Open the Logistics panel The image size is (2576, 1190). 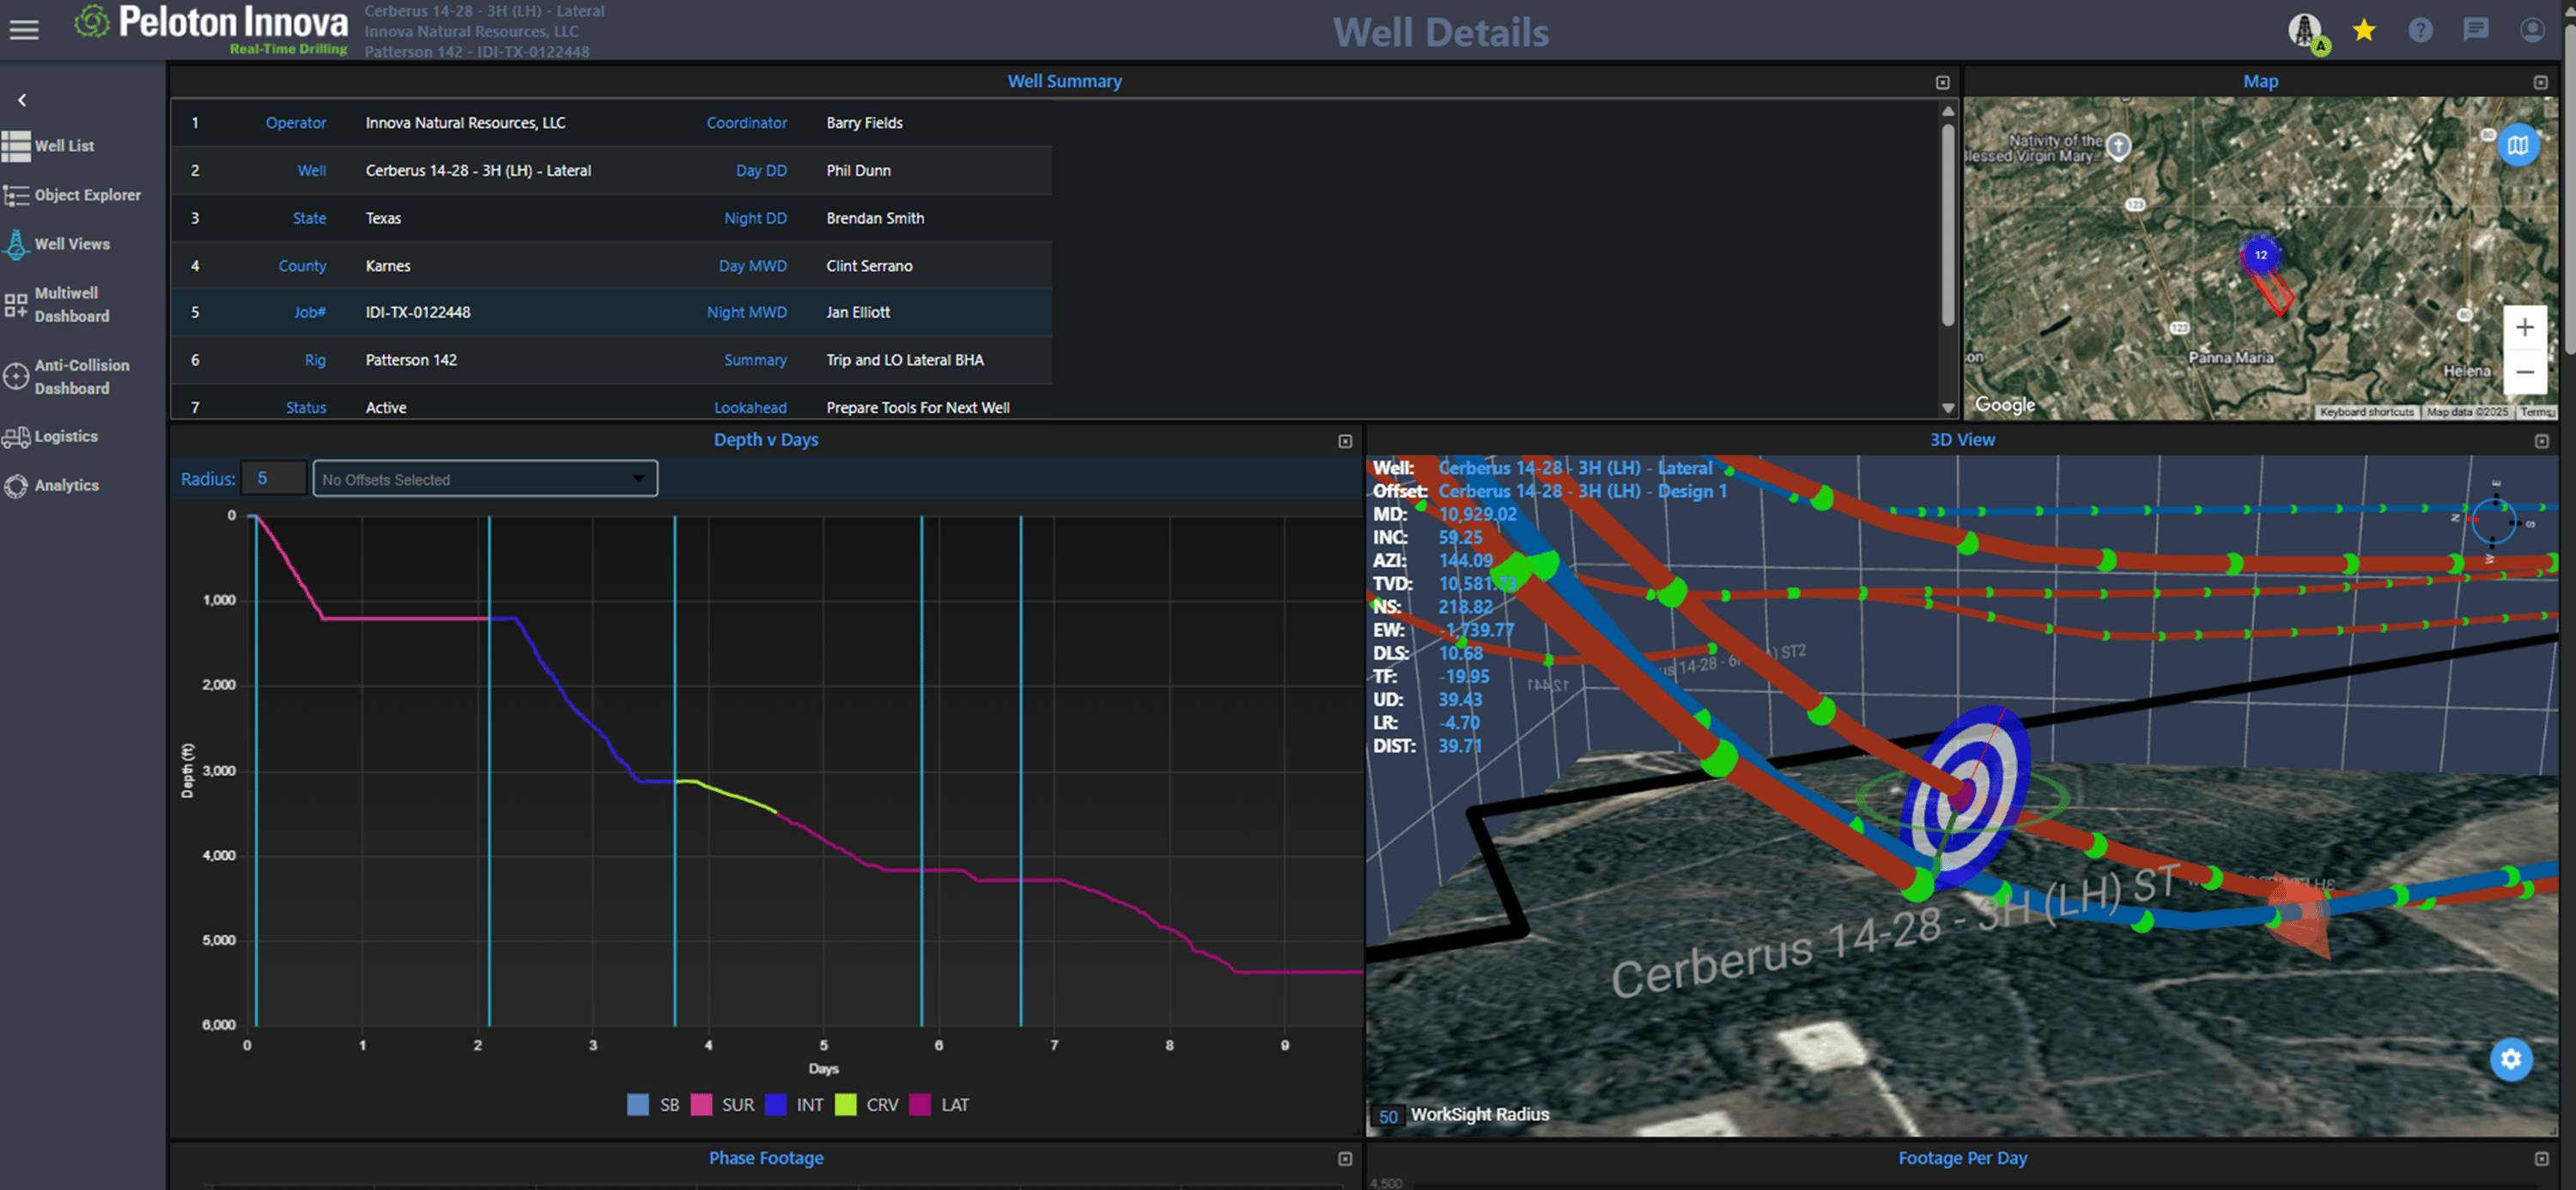tap(65, 436)
